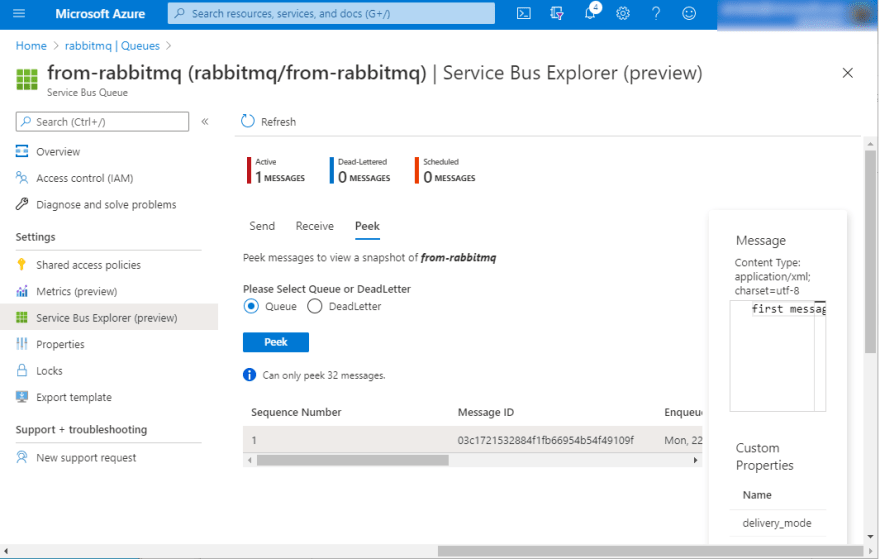Click breadcrumb chevron after rabbitmq | Queues
880x559 pixels.
pyautogui.click(x=168, y=46)
